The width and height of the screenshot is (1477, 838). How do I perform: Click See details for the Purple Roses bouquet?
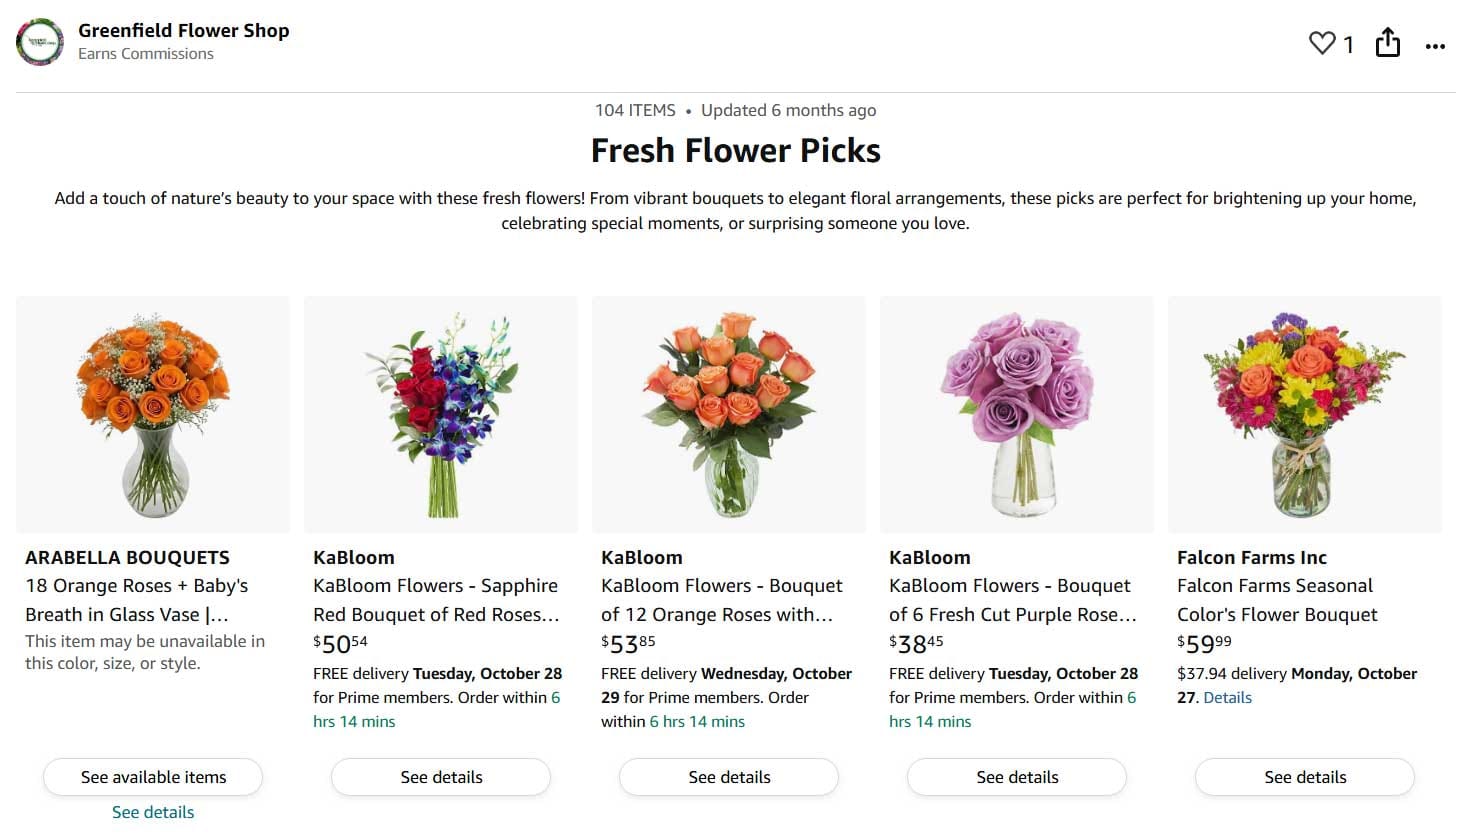(1016, 777)
